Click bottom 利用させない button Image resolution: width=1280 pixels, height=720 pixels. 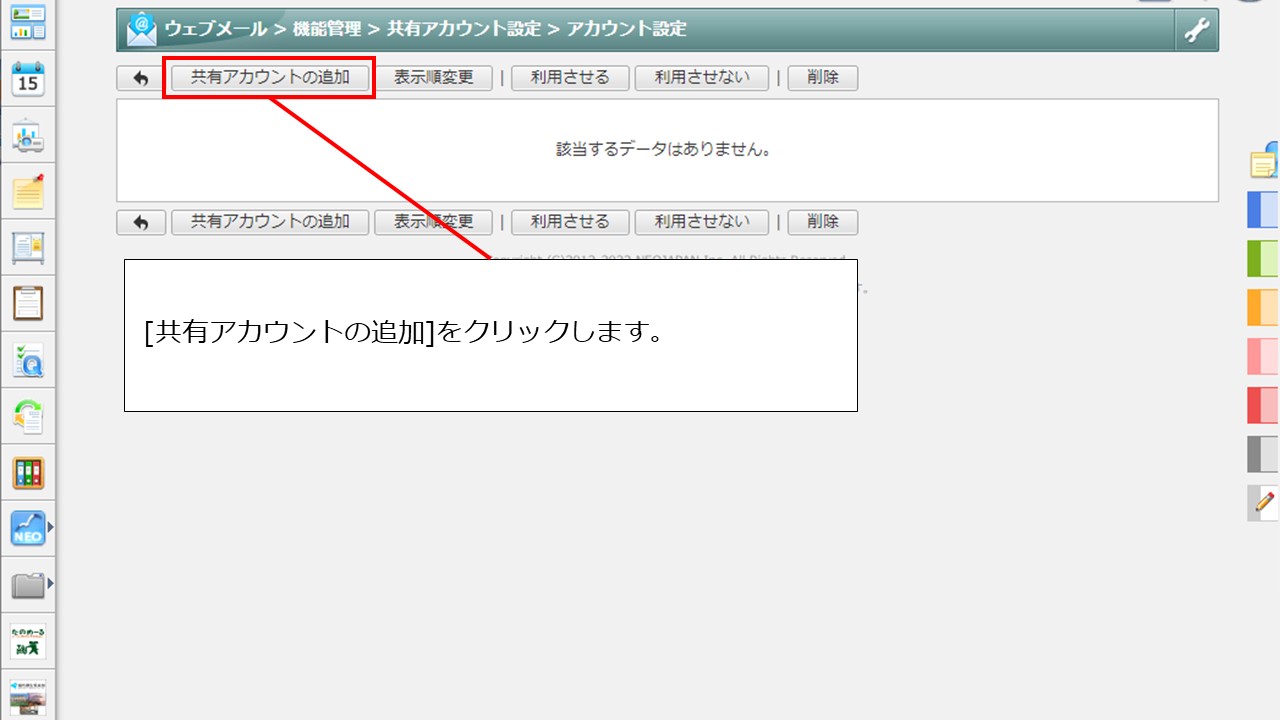click(x=702, y=222)
